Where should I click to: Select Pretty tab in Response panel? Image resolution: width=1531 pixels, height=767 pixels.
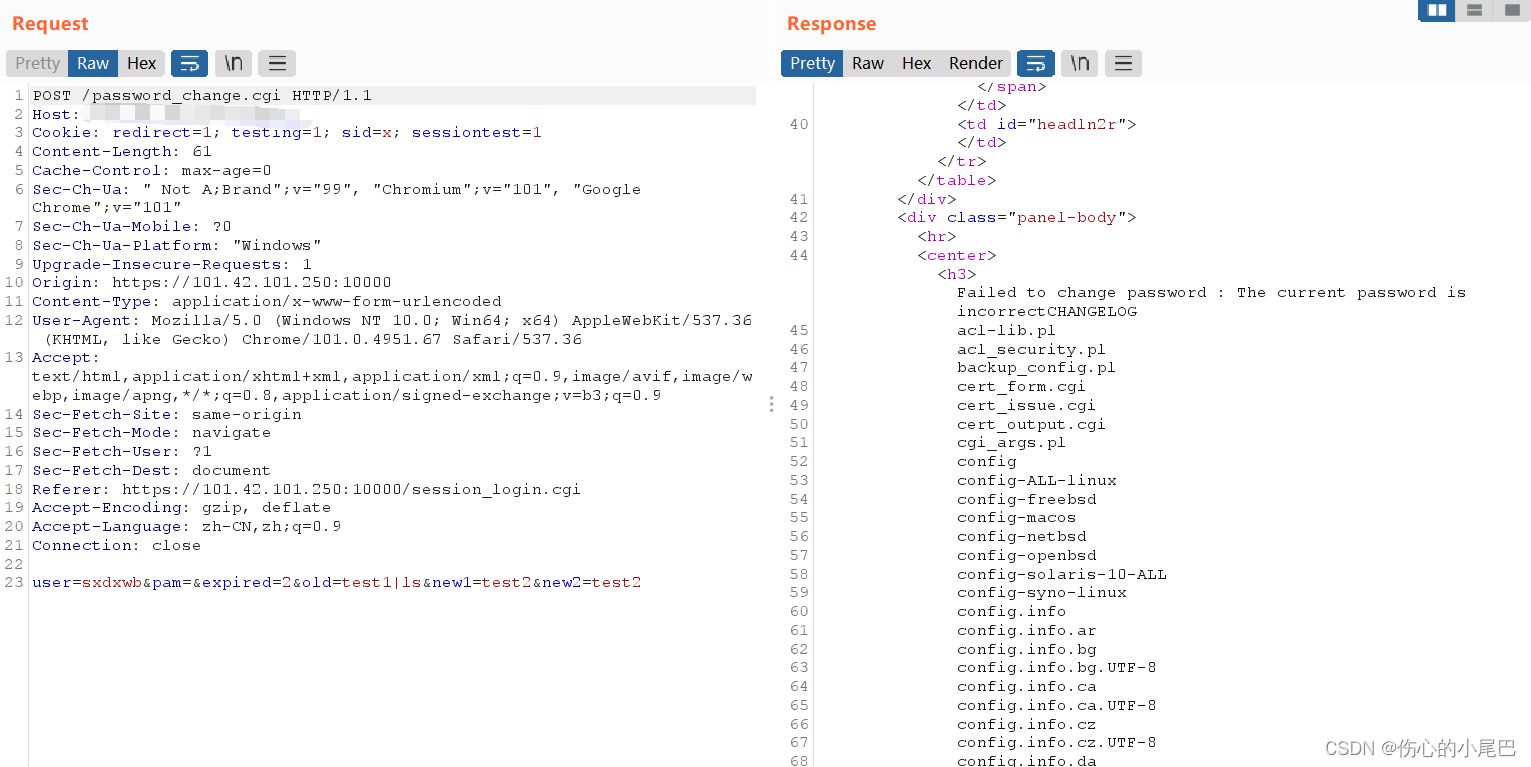click(x=812, y=63)
